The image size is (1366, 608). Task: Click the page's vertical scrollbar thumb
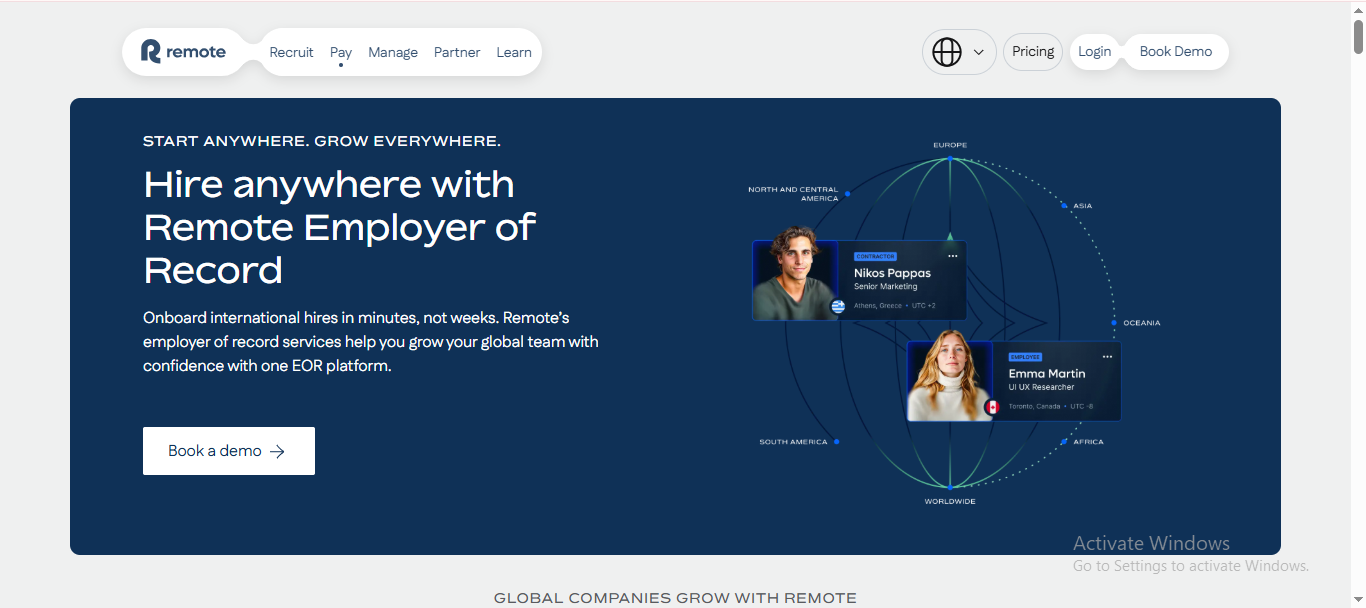1358,35
